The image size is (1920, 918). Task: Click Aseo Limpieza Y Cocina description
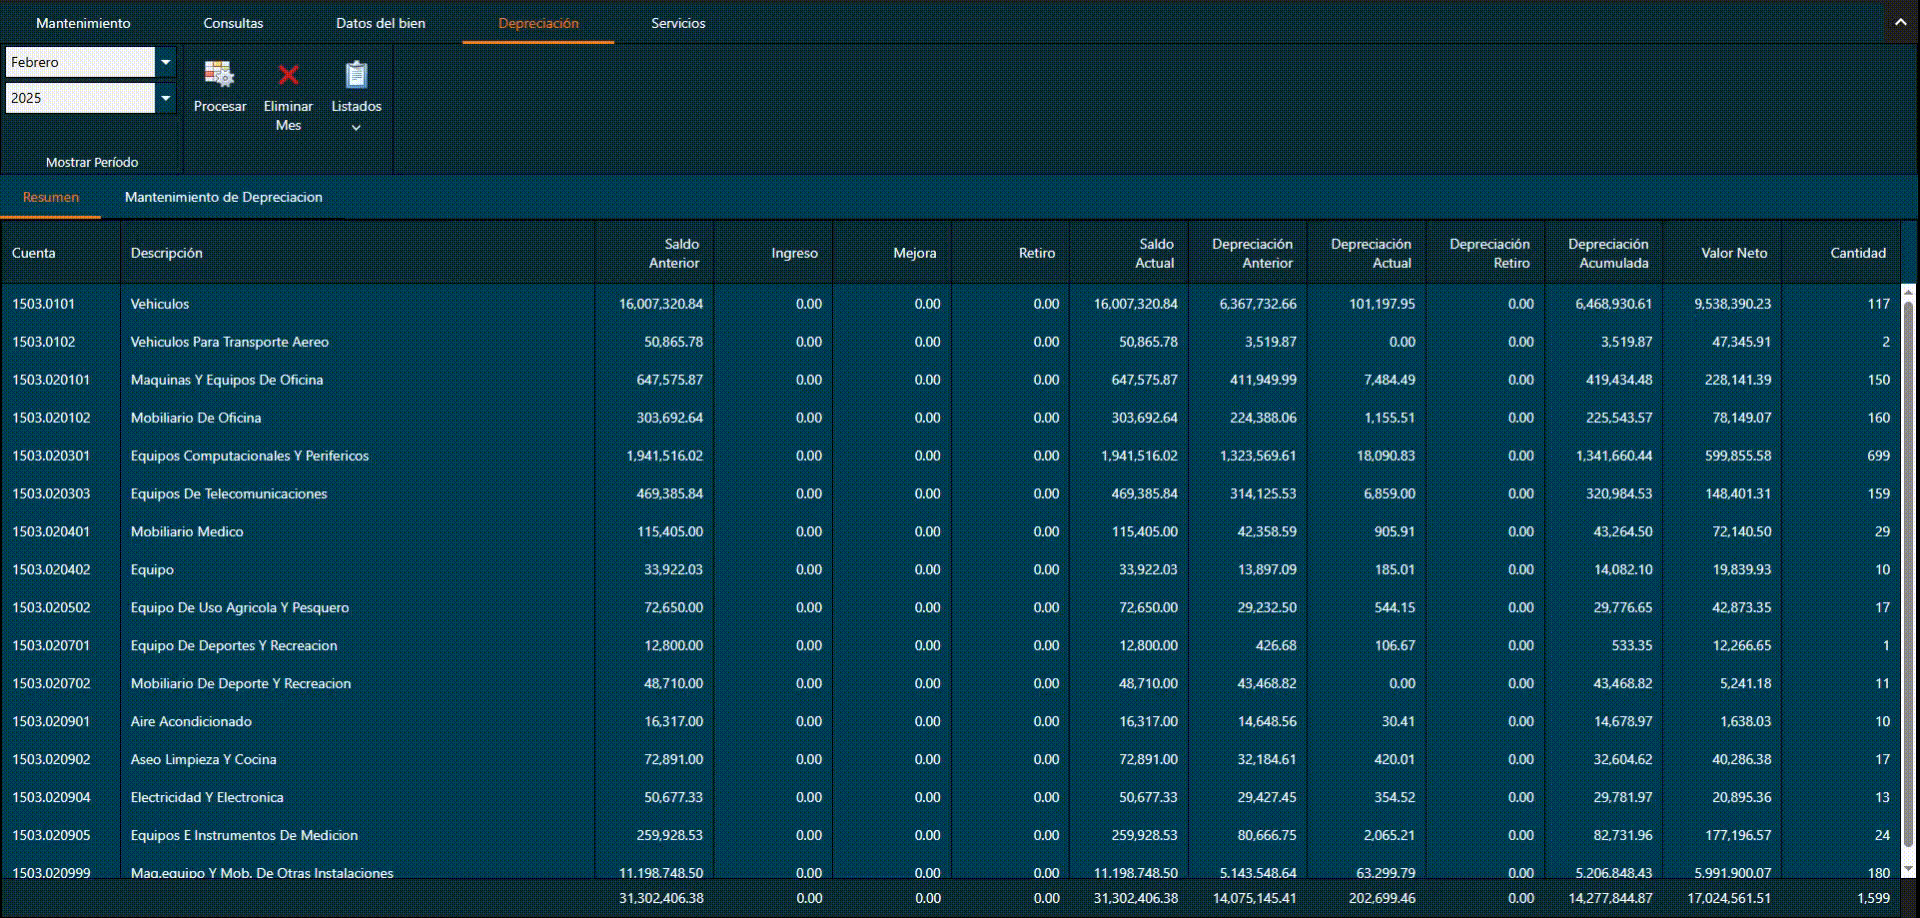tap(203, 760)
